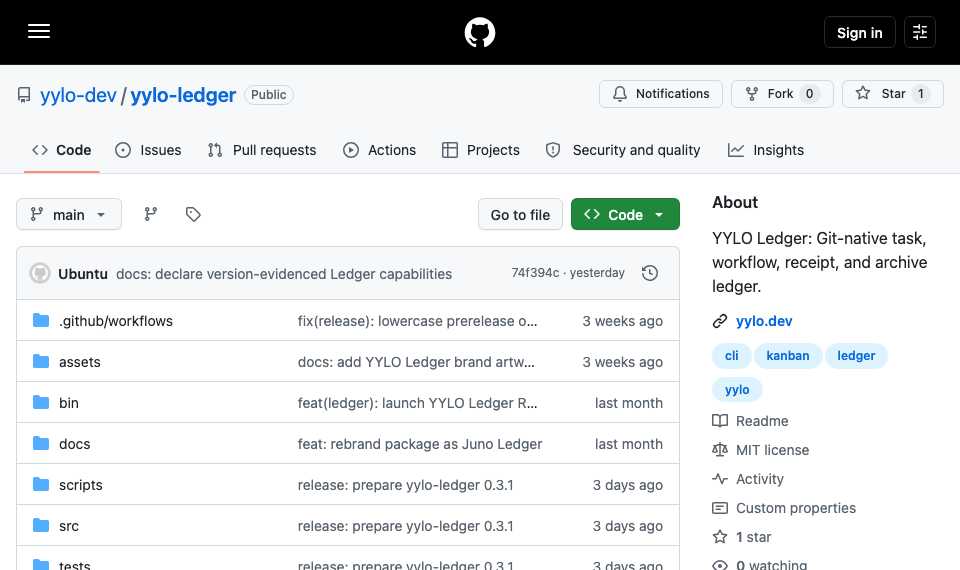The height and width of the screenshot is (570, 960).
Task: Click the Readme book icon
Action: [x=720, y=421]
